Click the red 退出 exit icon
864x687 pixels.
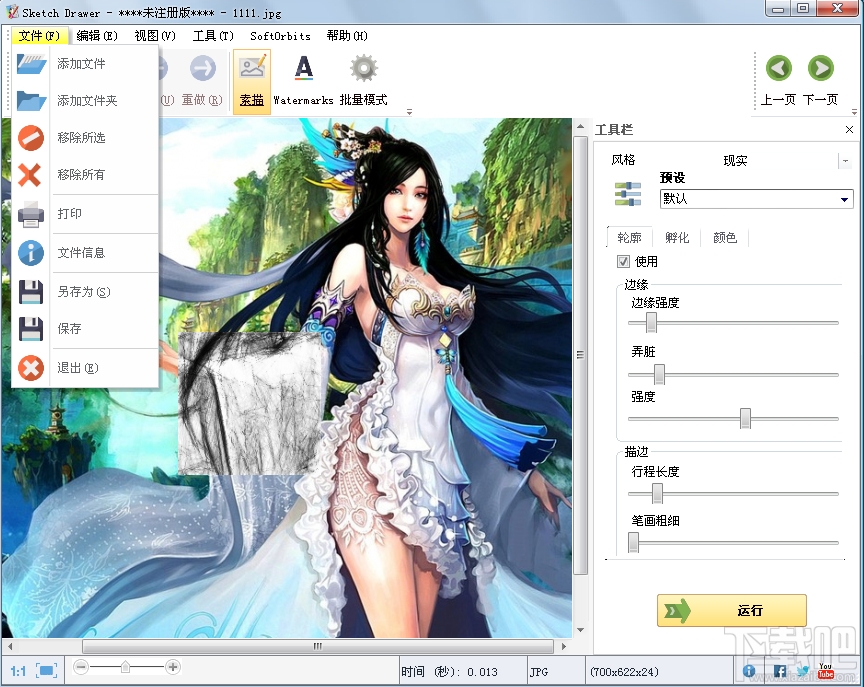(x=31, y=367)
